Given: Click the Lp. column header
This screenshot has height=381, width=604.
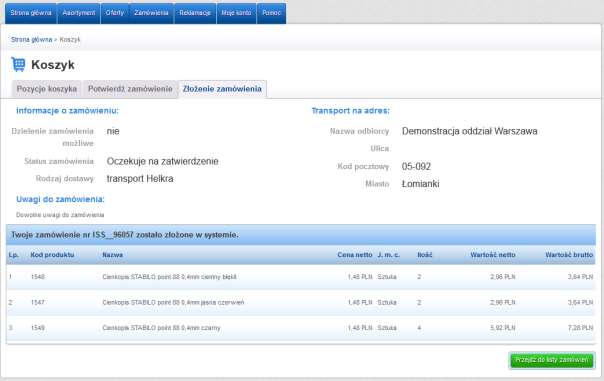Looking at the screenshot, I should pos(13,255).
